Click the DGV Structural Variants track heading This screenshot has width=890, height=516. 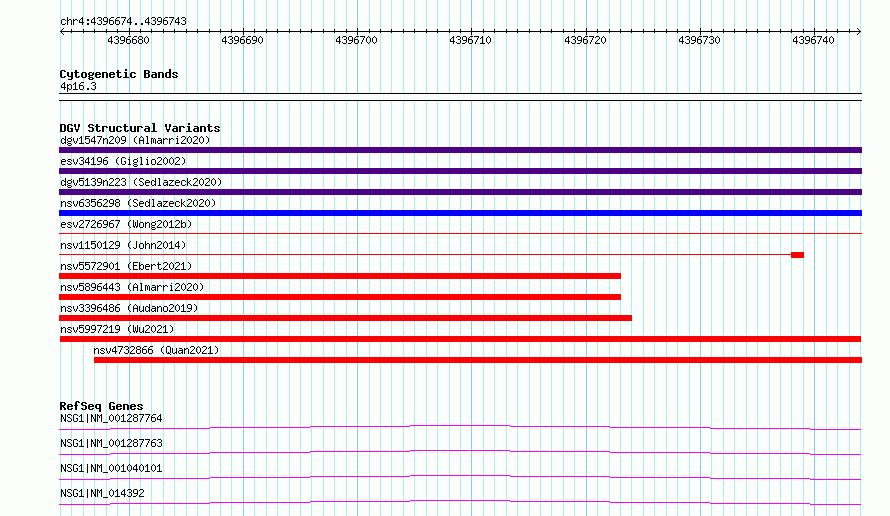140,128
